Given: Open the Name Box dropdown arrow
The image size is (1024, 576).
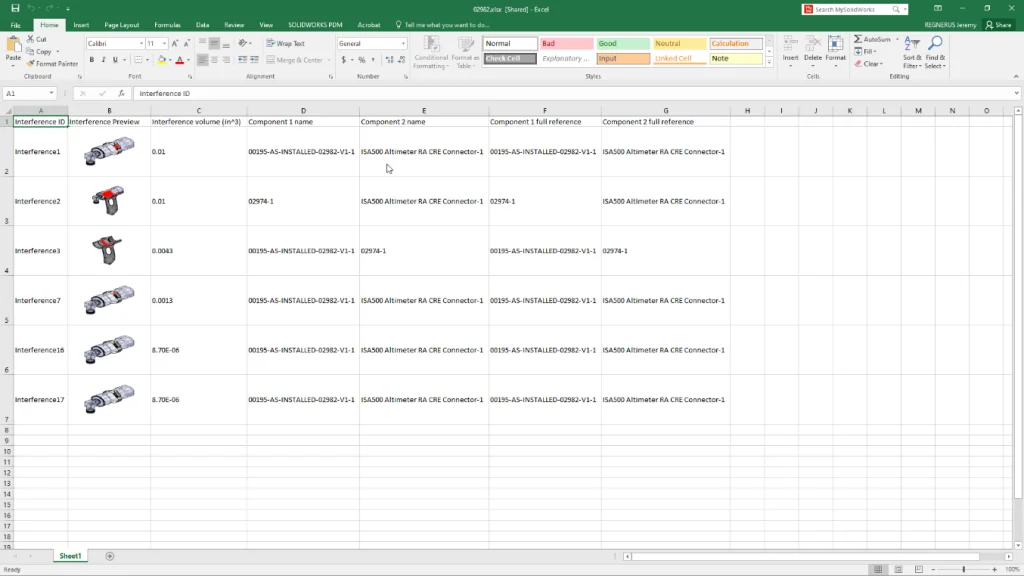Looking at the screenshot, I should 65,93.
